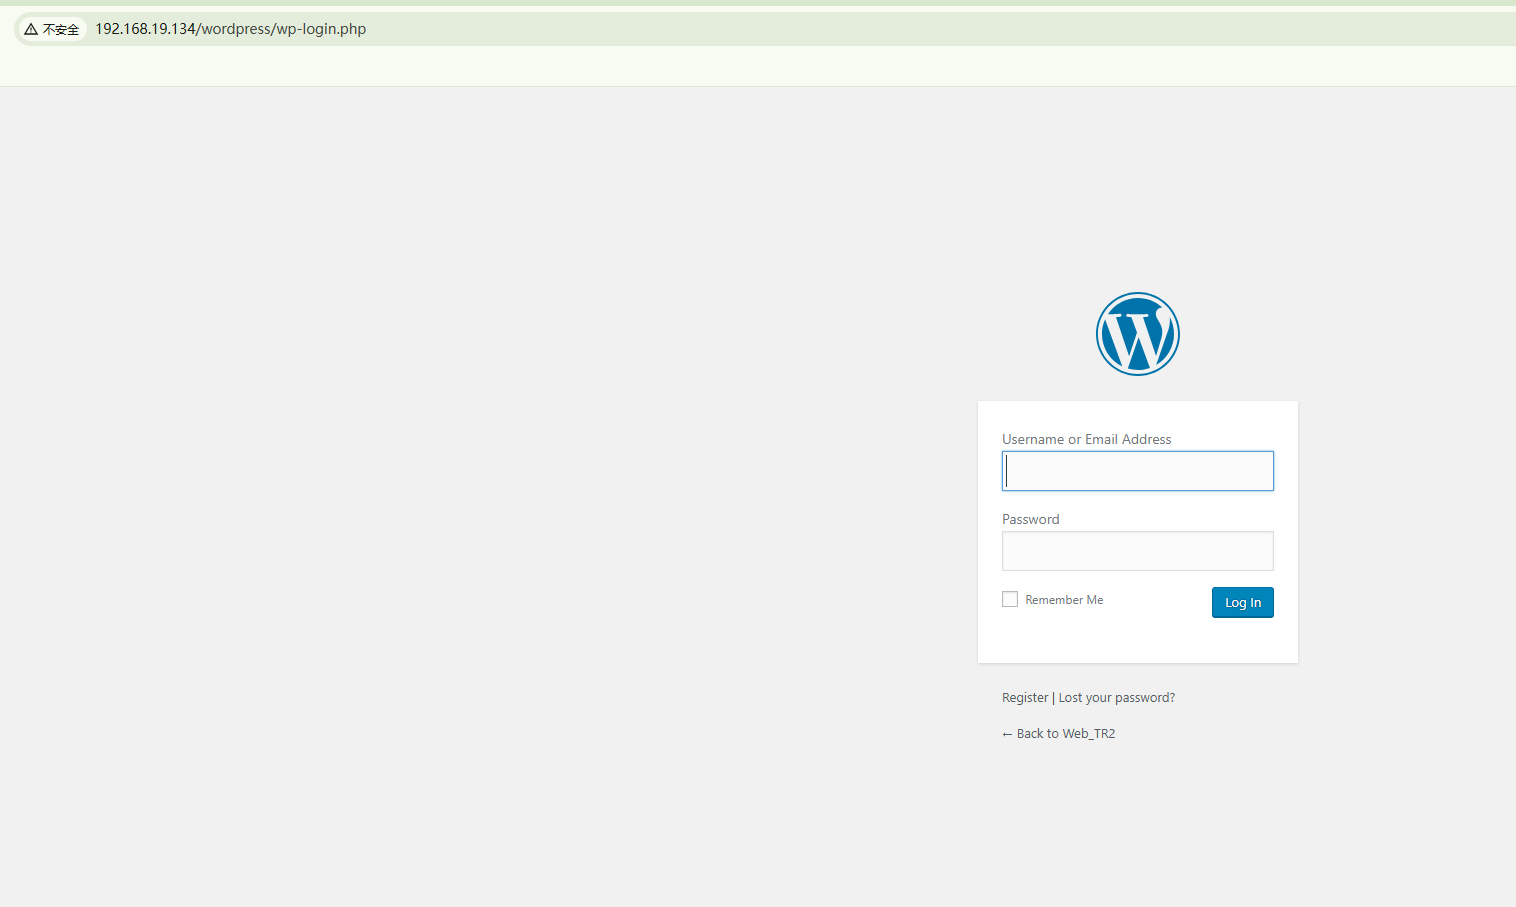Click the empty bookmarks strip below the address bar
The height and width of the screenshot is (907, 1516).
click(700, 66)
